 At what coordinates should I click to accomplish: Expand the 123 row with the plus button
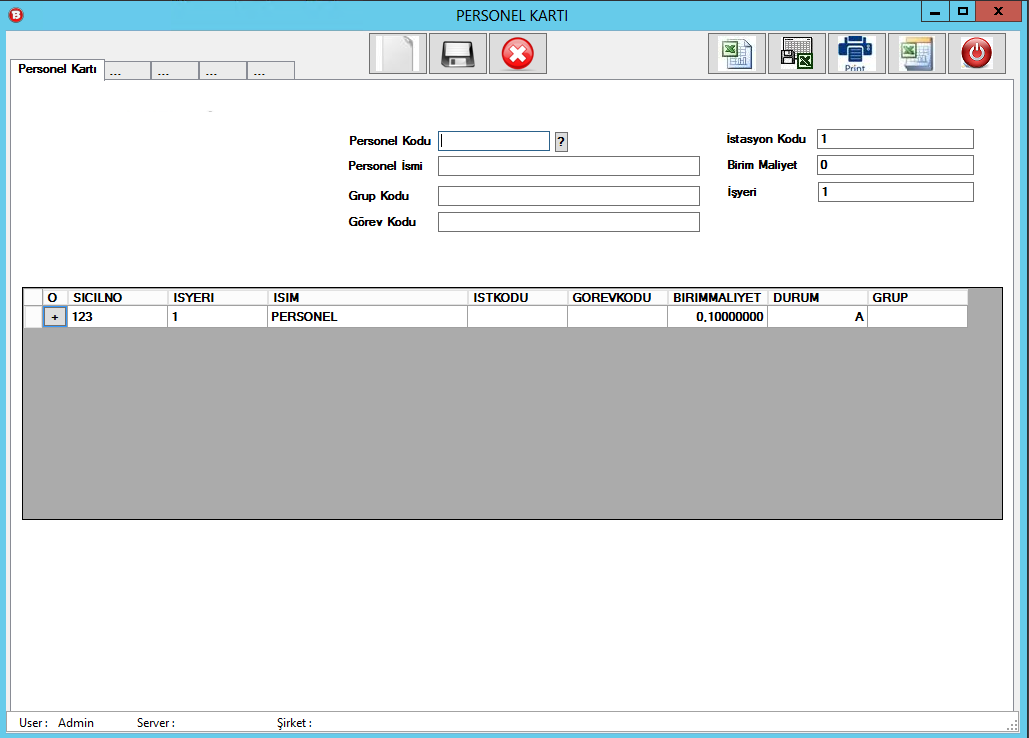coord(55,316)
